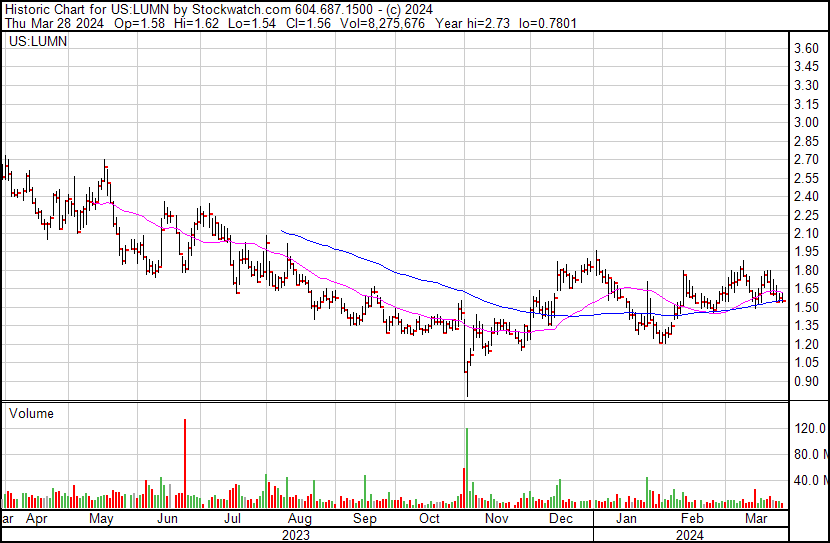Viewport: 830px width, 543px height.
Task: Click the 2023 year label
Action: (x=296, y=535)
